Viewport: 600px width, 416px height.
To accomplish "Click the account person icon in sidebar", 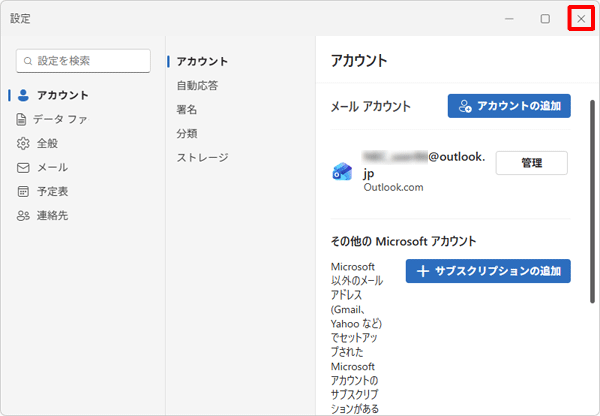I will coord(23,95).
